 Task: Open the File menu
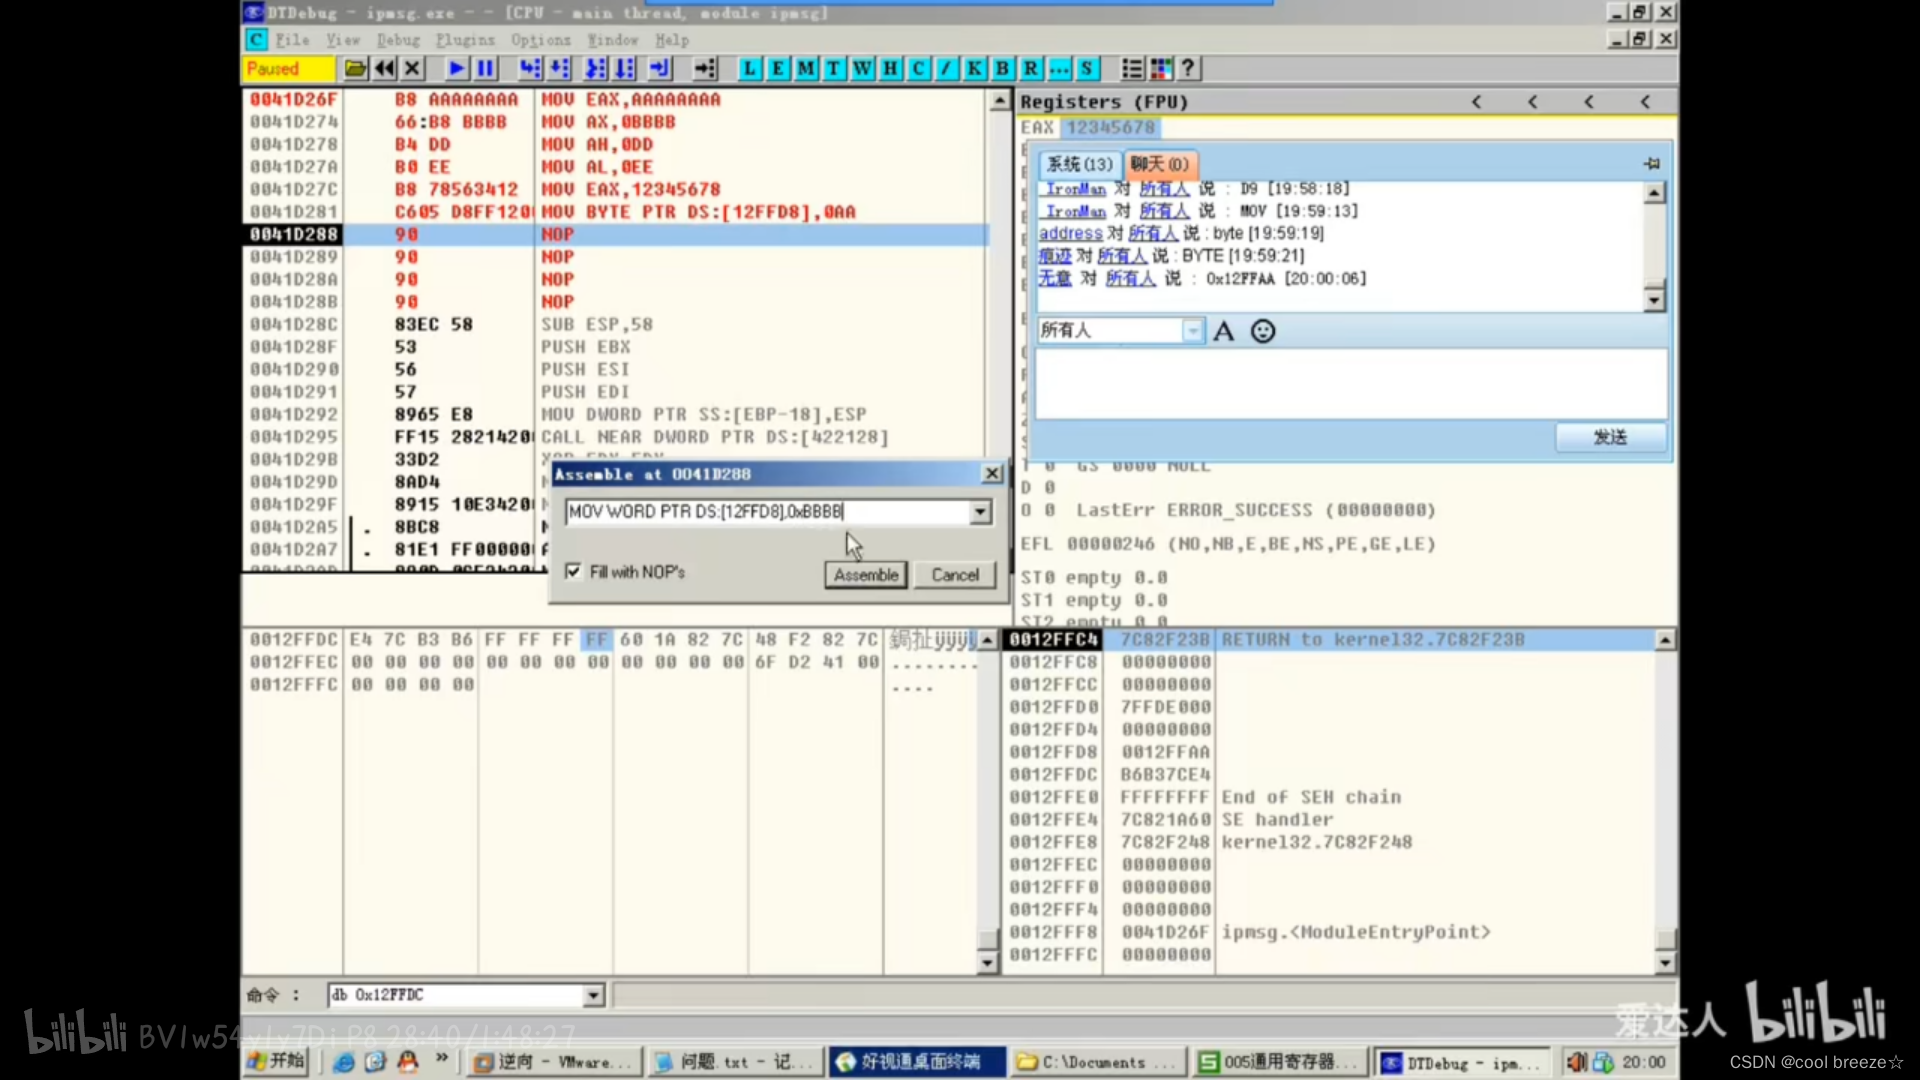coord(292,40)
